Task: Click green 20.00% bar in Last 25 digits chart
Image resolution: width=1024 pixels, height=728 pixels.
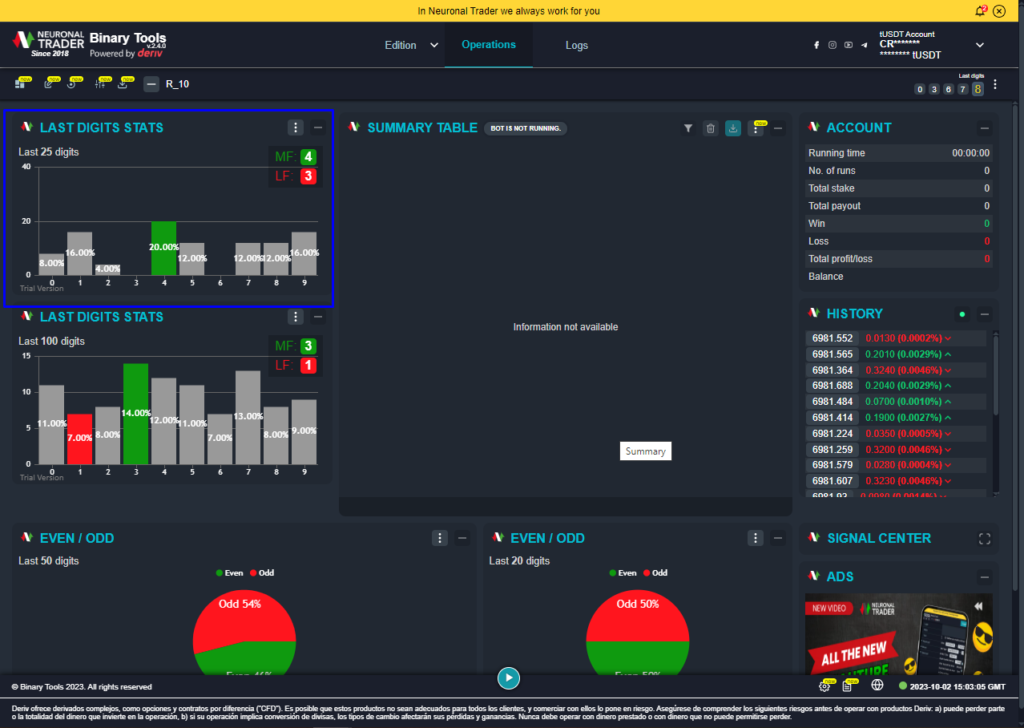Action: click(164, 248)
